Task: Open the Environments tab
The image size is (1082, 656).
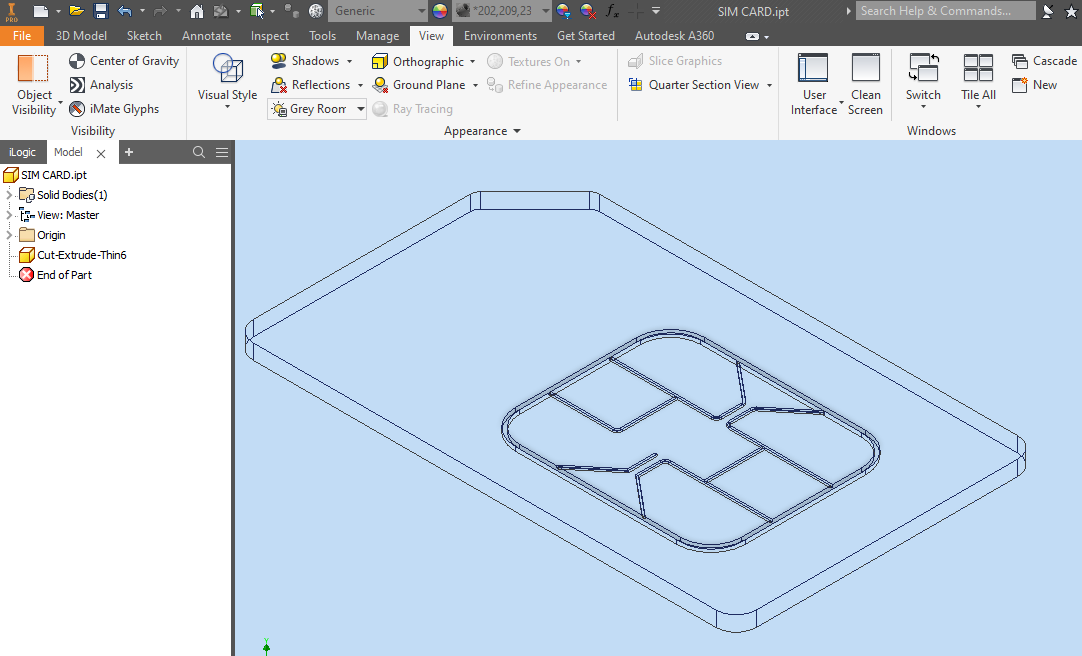Action: 500,36
